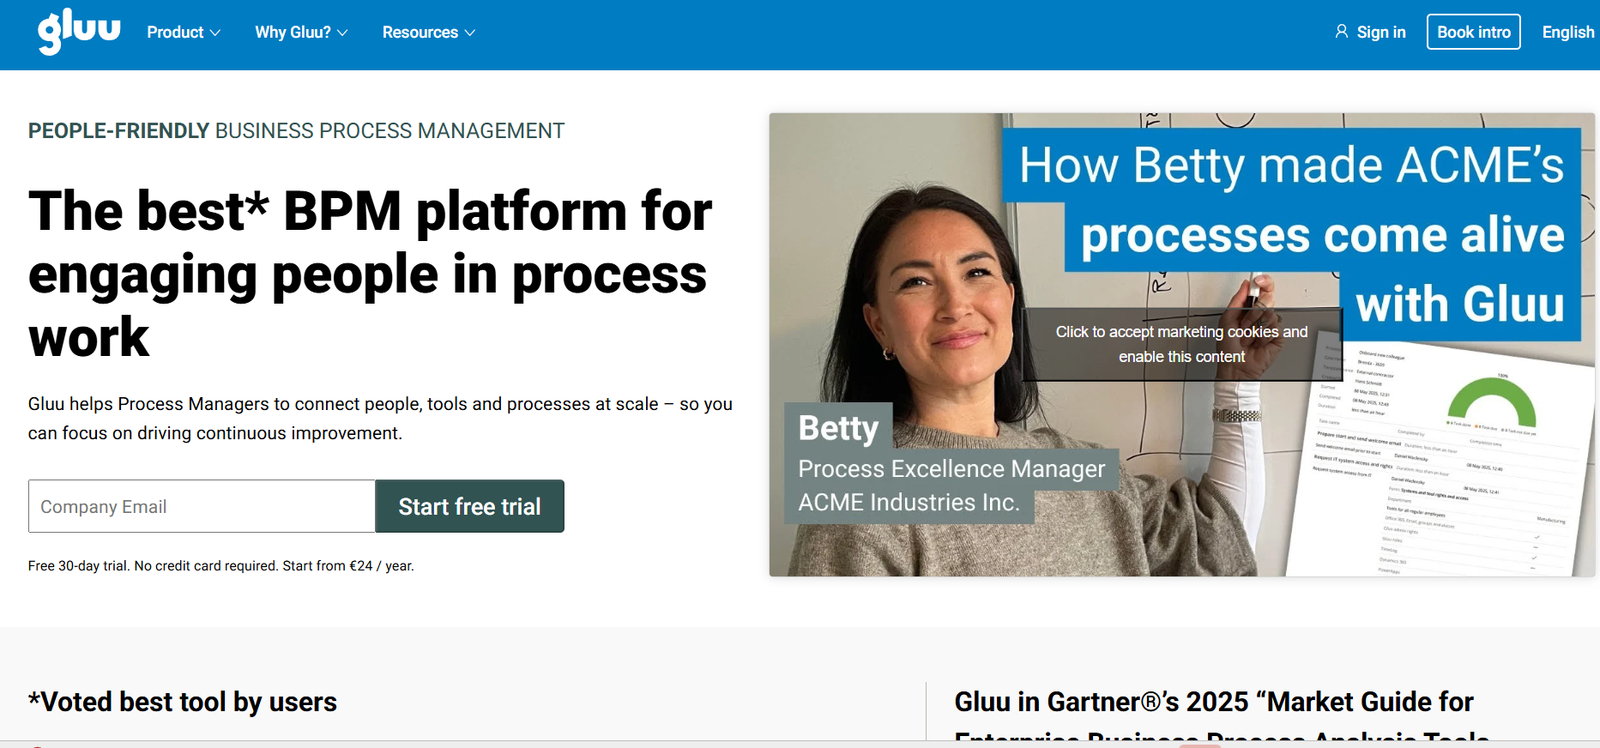This screenshot has width=1600, height=748.
Task: Click the Sign in link
Action: [1380, 32]
